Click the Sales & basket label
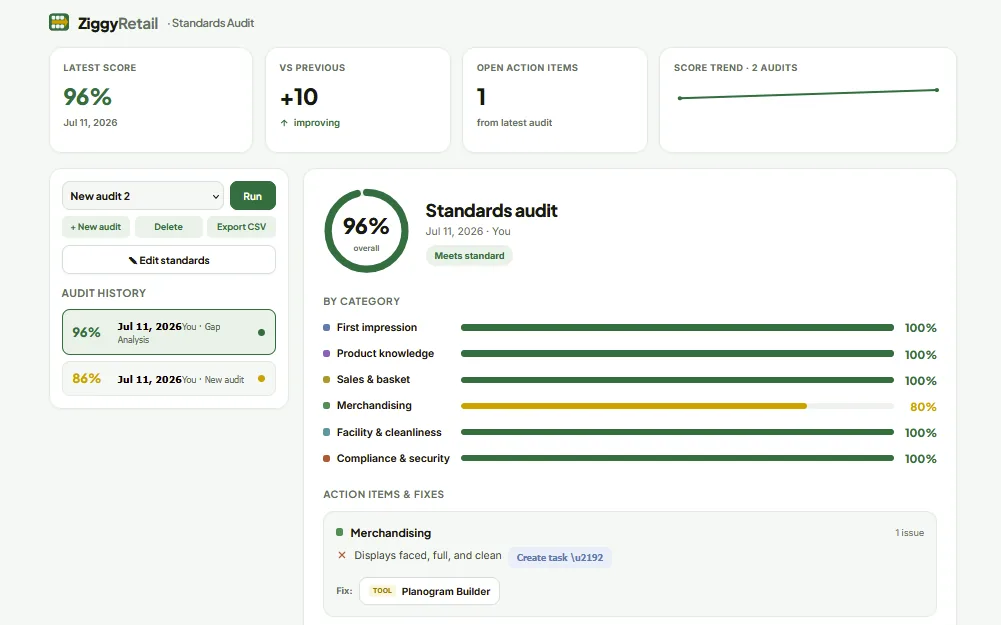The width and height of the screenshot is (1001, 625). click(373, 379)
